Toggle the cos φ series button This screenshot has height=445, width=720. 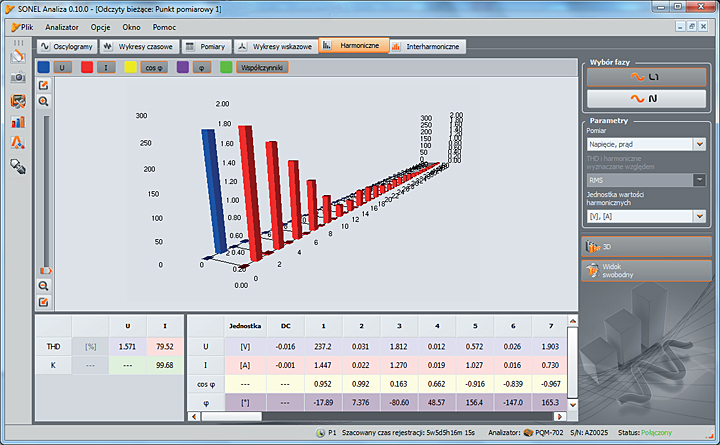click(x=155, y=67)
